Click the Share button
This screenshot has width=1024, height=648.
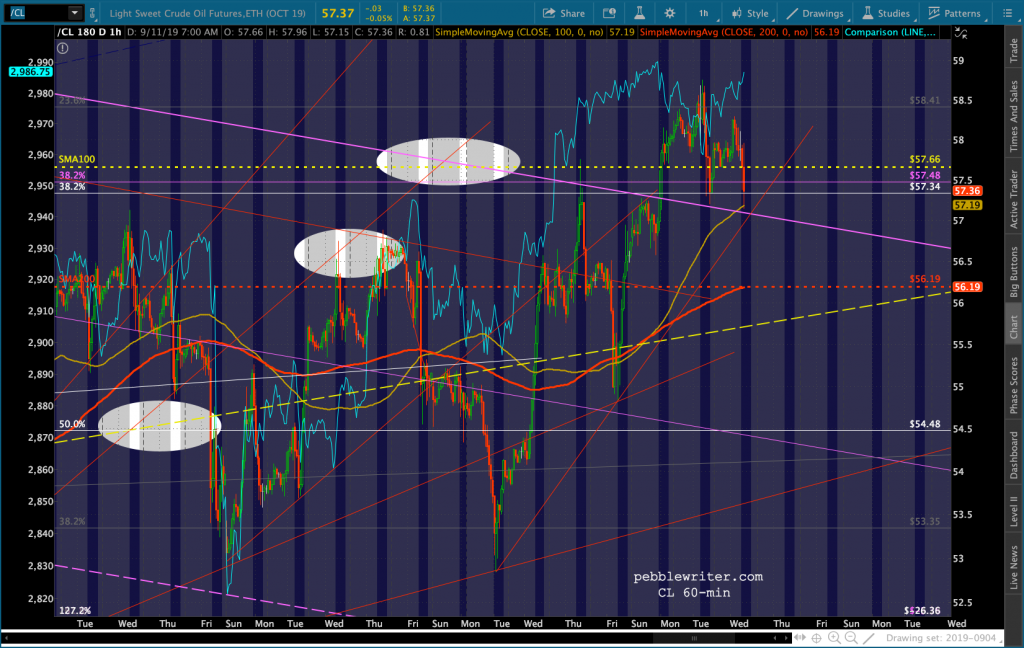pos(564,13)
